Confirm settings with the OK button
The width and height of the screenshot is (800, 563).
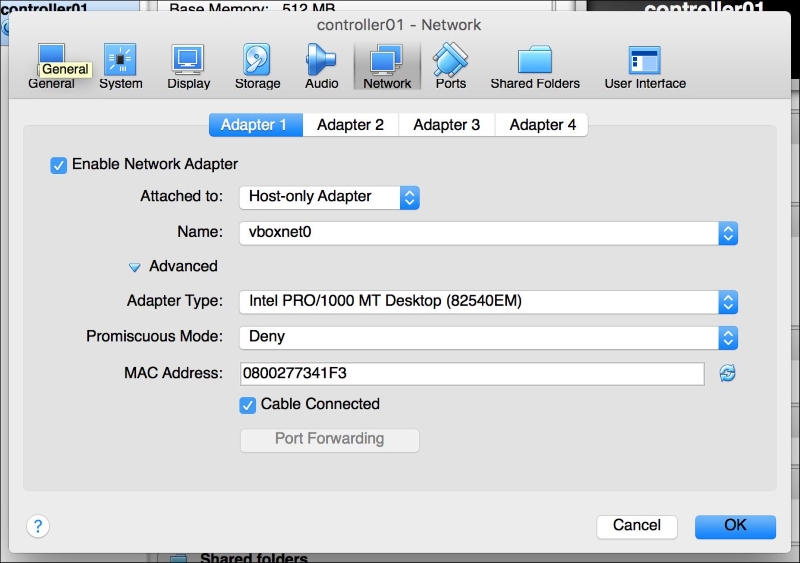(735, 526)
